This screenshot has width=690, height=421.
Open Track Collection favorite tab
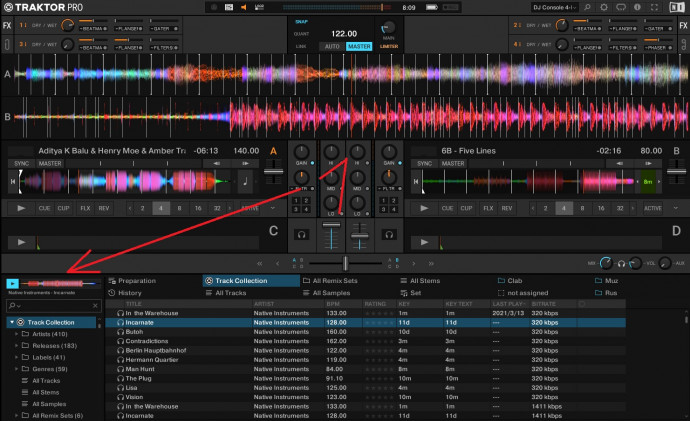point(251,281)
